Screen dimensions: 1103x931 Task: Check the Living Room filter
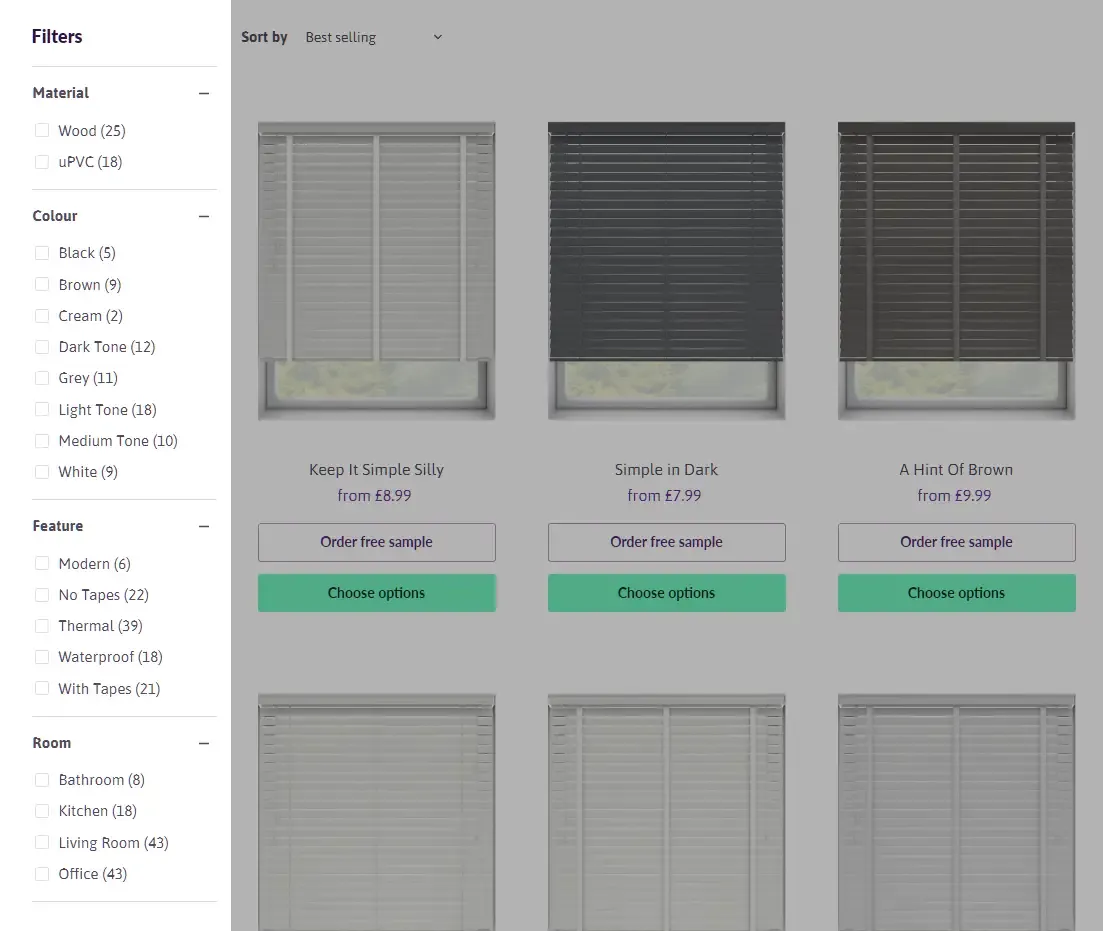pos(42,842)
